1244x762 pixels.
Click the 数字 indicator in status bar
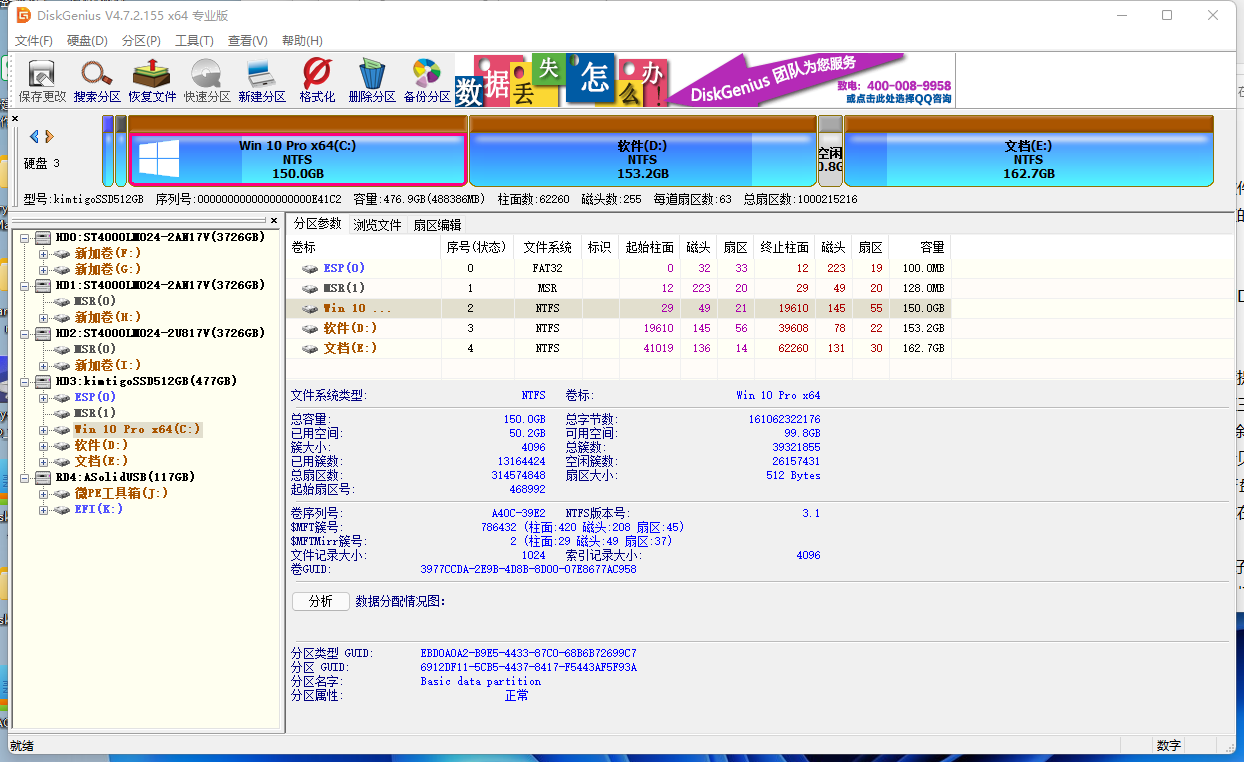tap(1168, 746)
